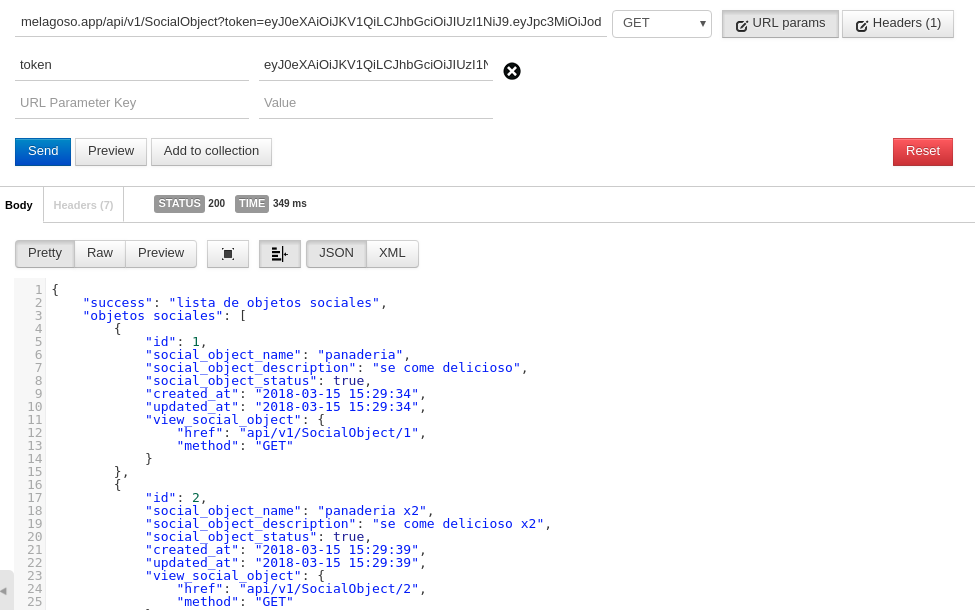Focus the URL Parameter Key field
The image size is (975, 610).
click(x=131, y=103)
